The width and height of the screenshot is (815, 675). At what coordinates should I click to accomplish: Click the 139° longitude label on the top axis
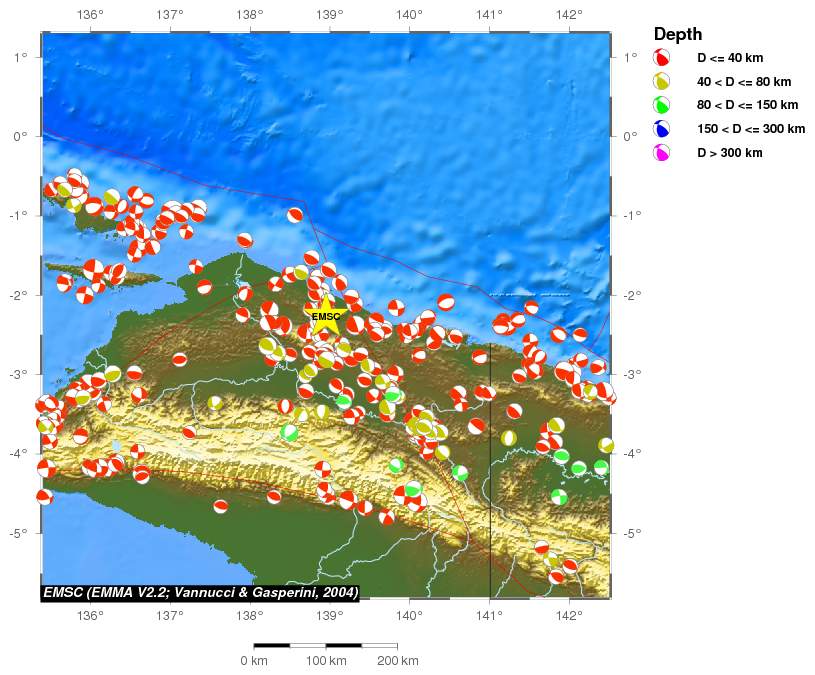329,14
